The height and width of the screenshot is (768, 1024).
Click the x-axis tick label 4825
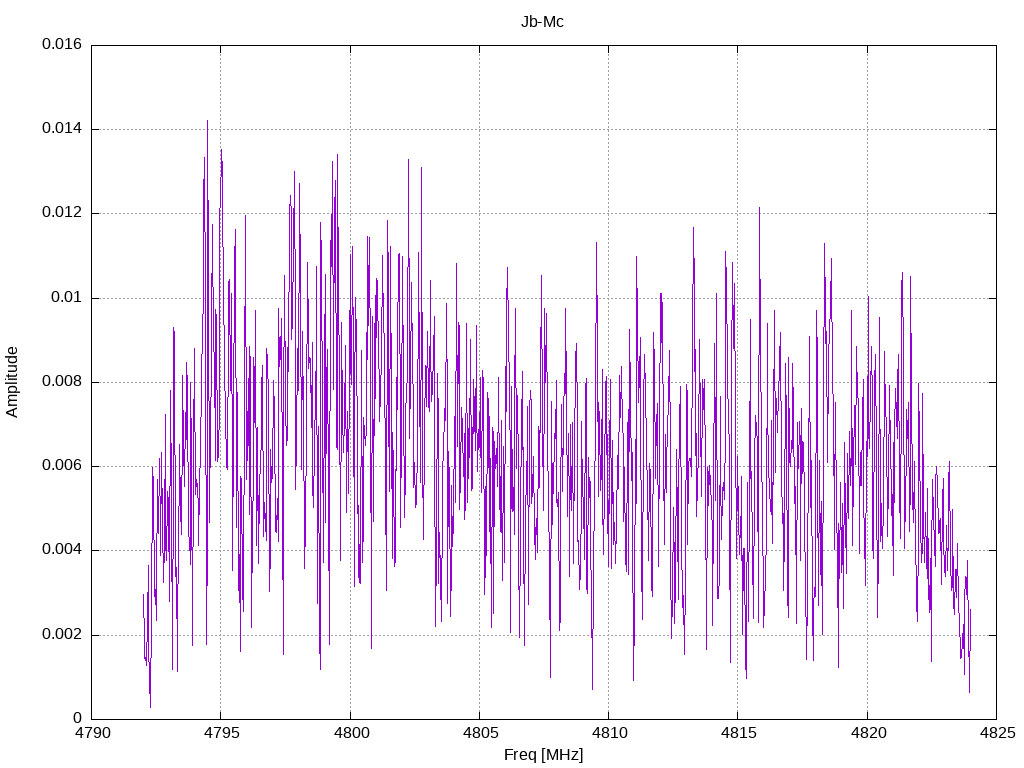coord(997,733)
